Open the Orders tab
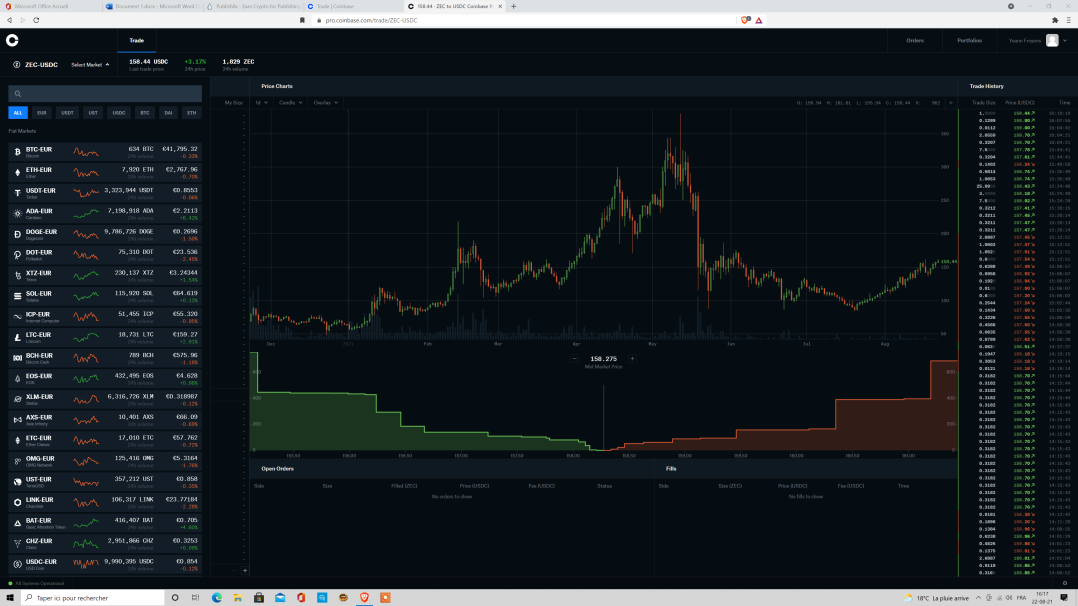 pyautogui.click(x=914, y=41)
